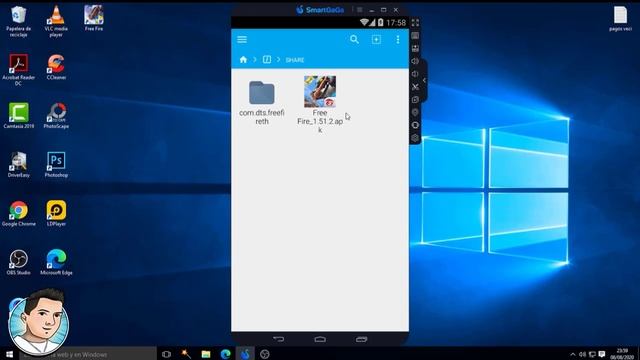The image size is (640, 360).
Task: Open DriverEasy desktop shortcut
Action: point(18,164)
